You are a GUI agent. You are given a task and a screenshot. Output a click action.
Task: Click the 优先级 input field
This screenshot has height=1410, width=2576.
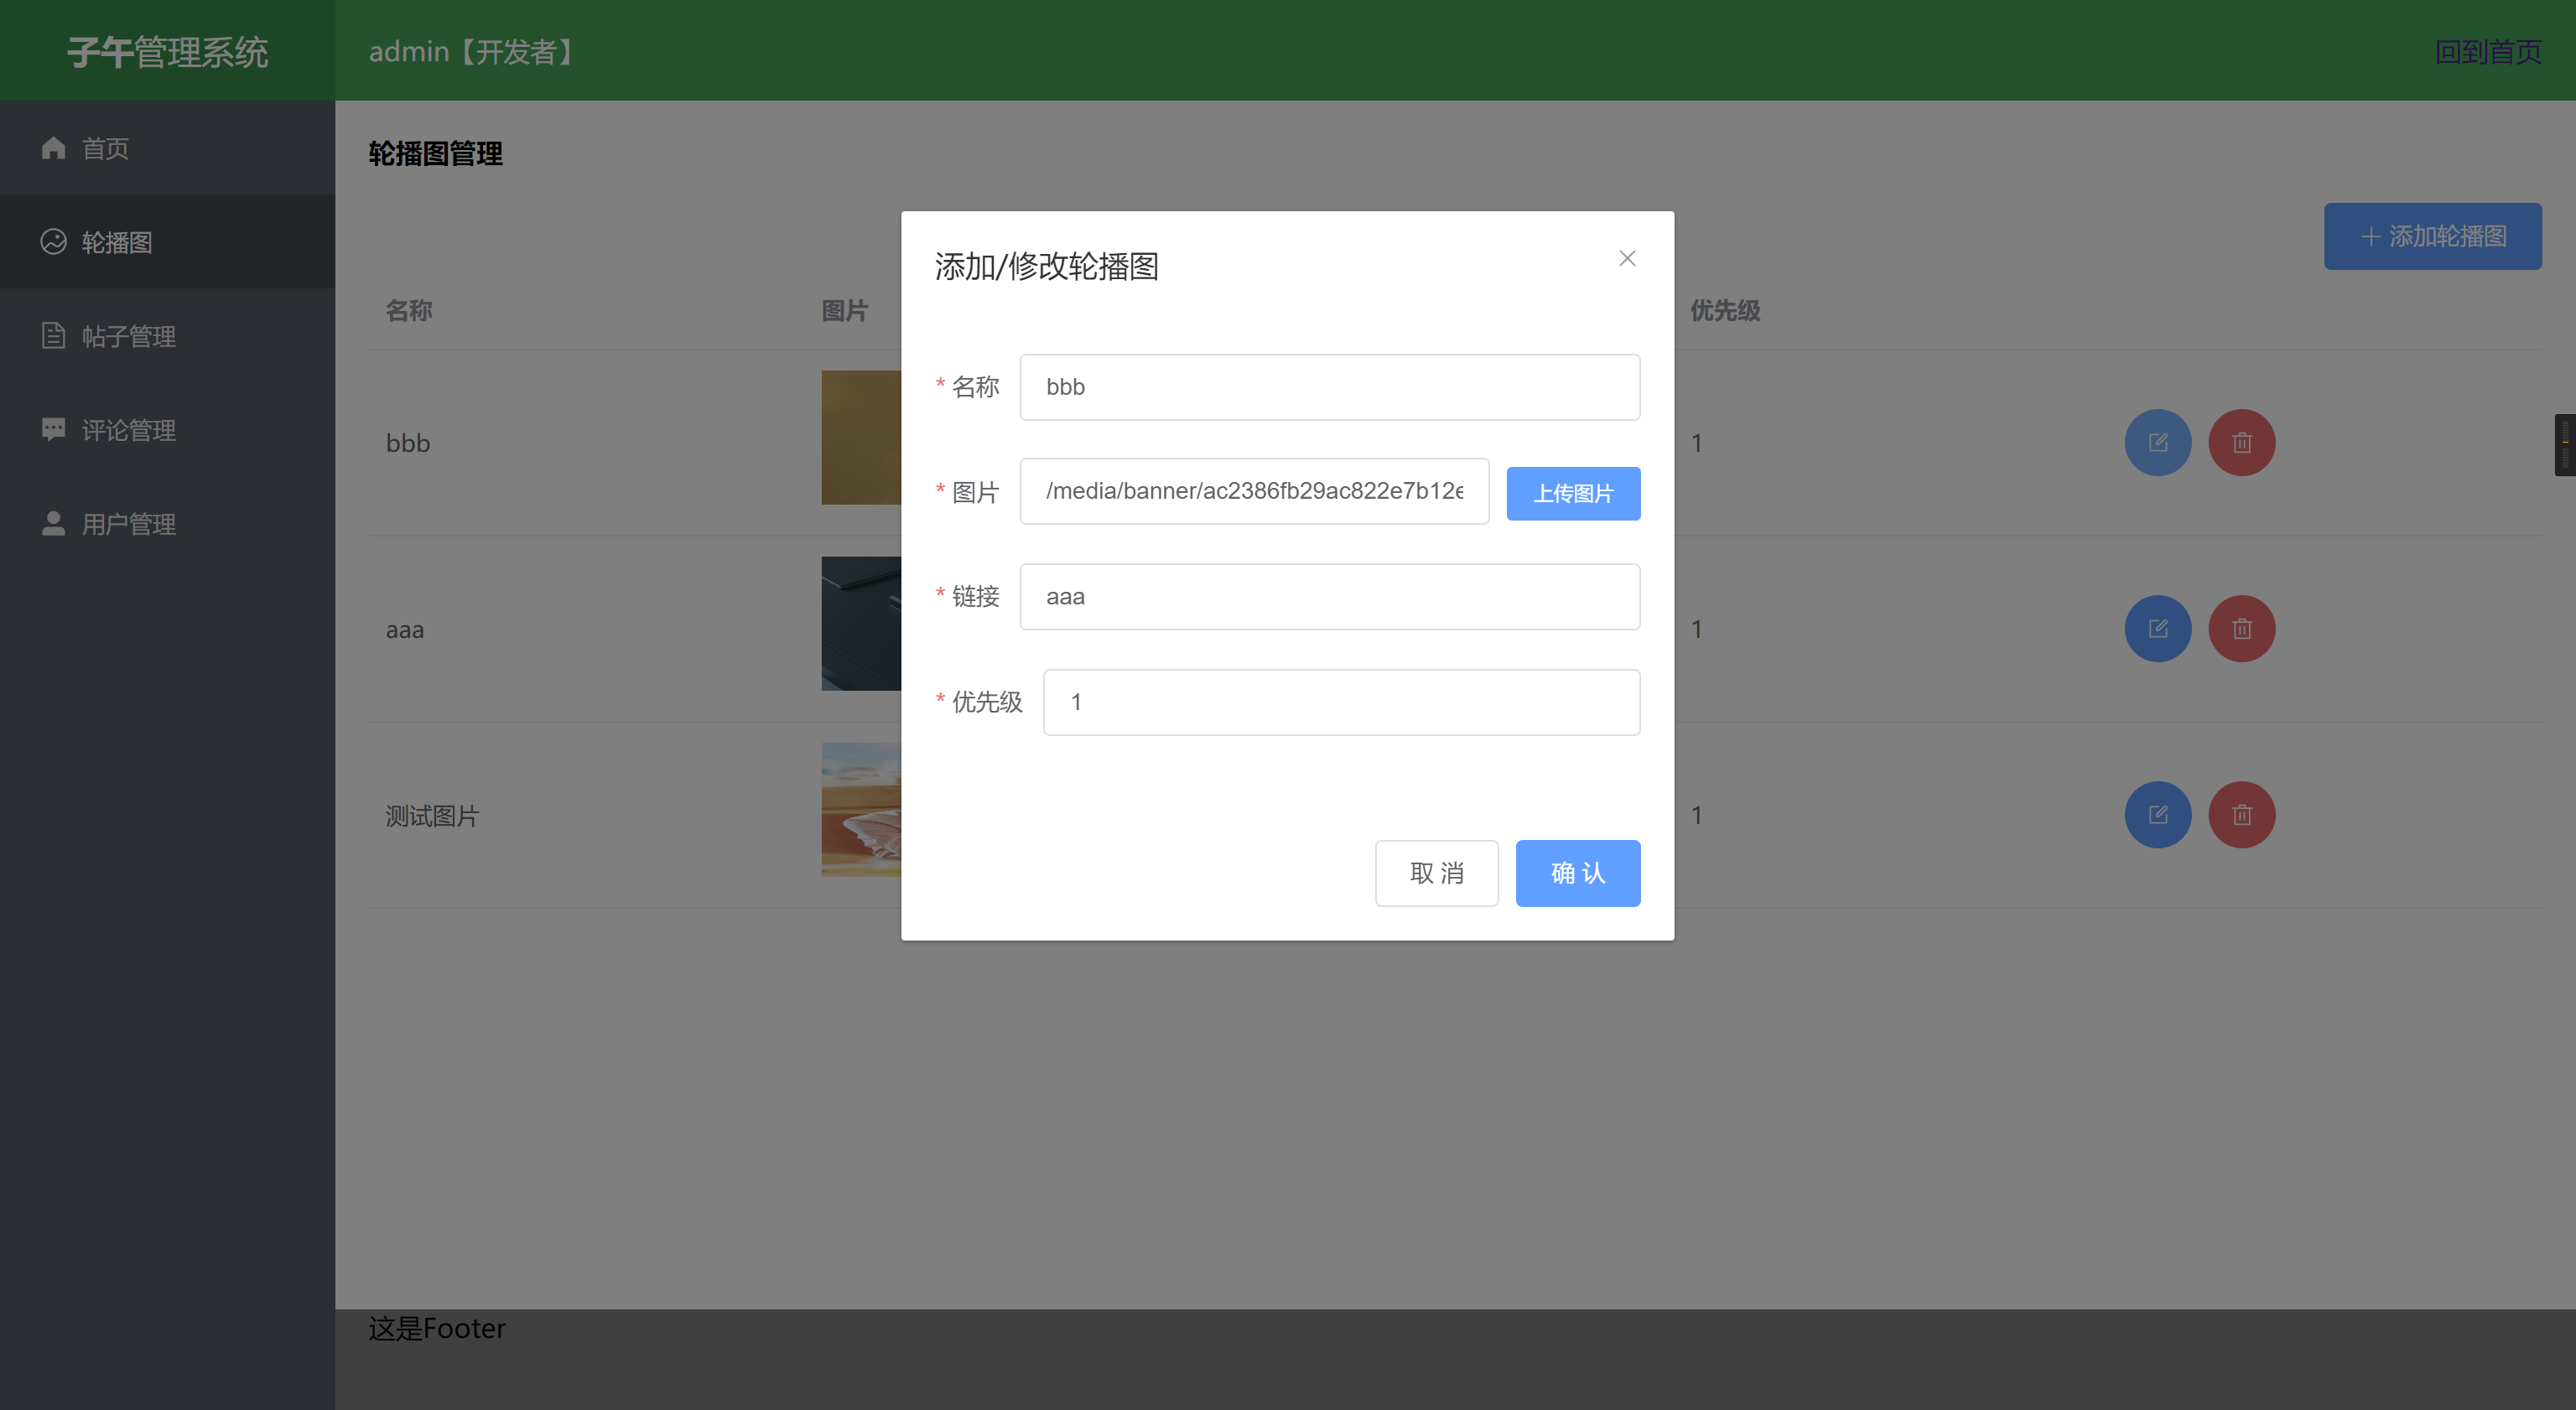click(x=1340, y=702)
